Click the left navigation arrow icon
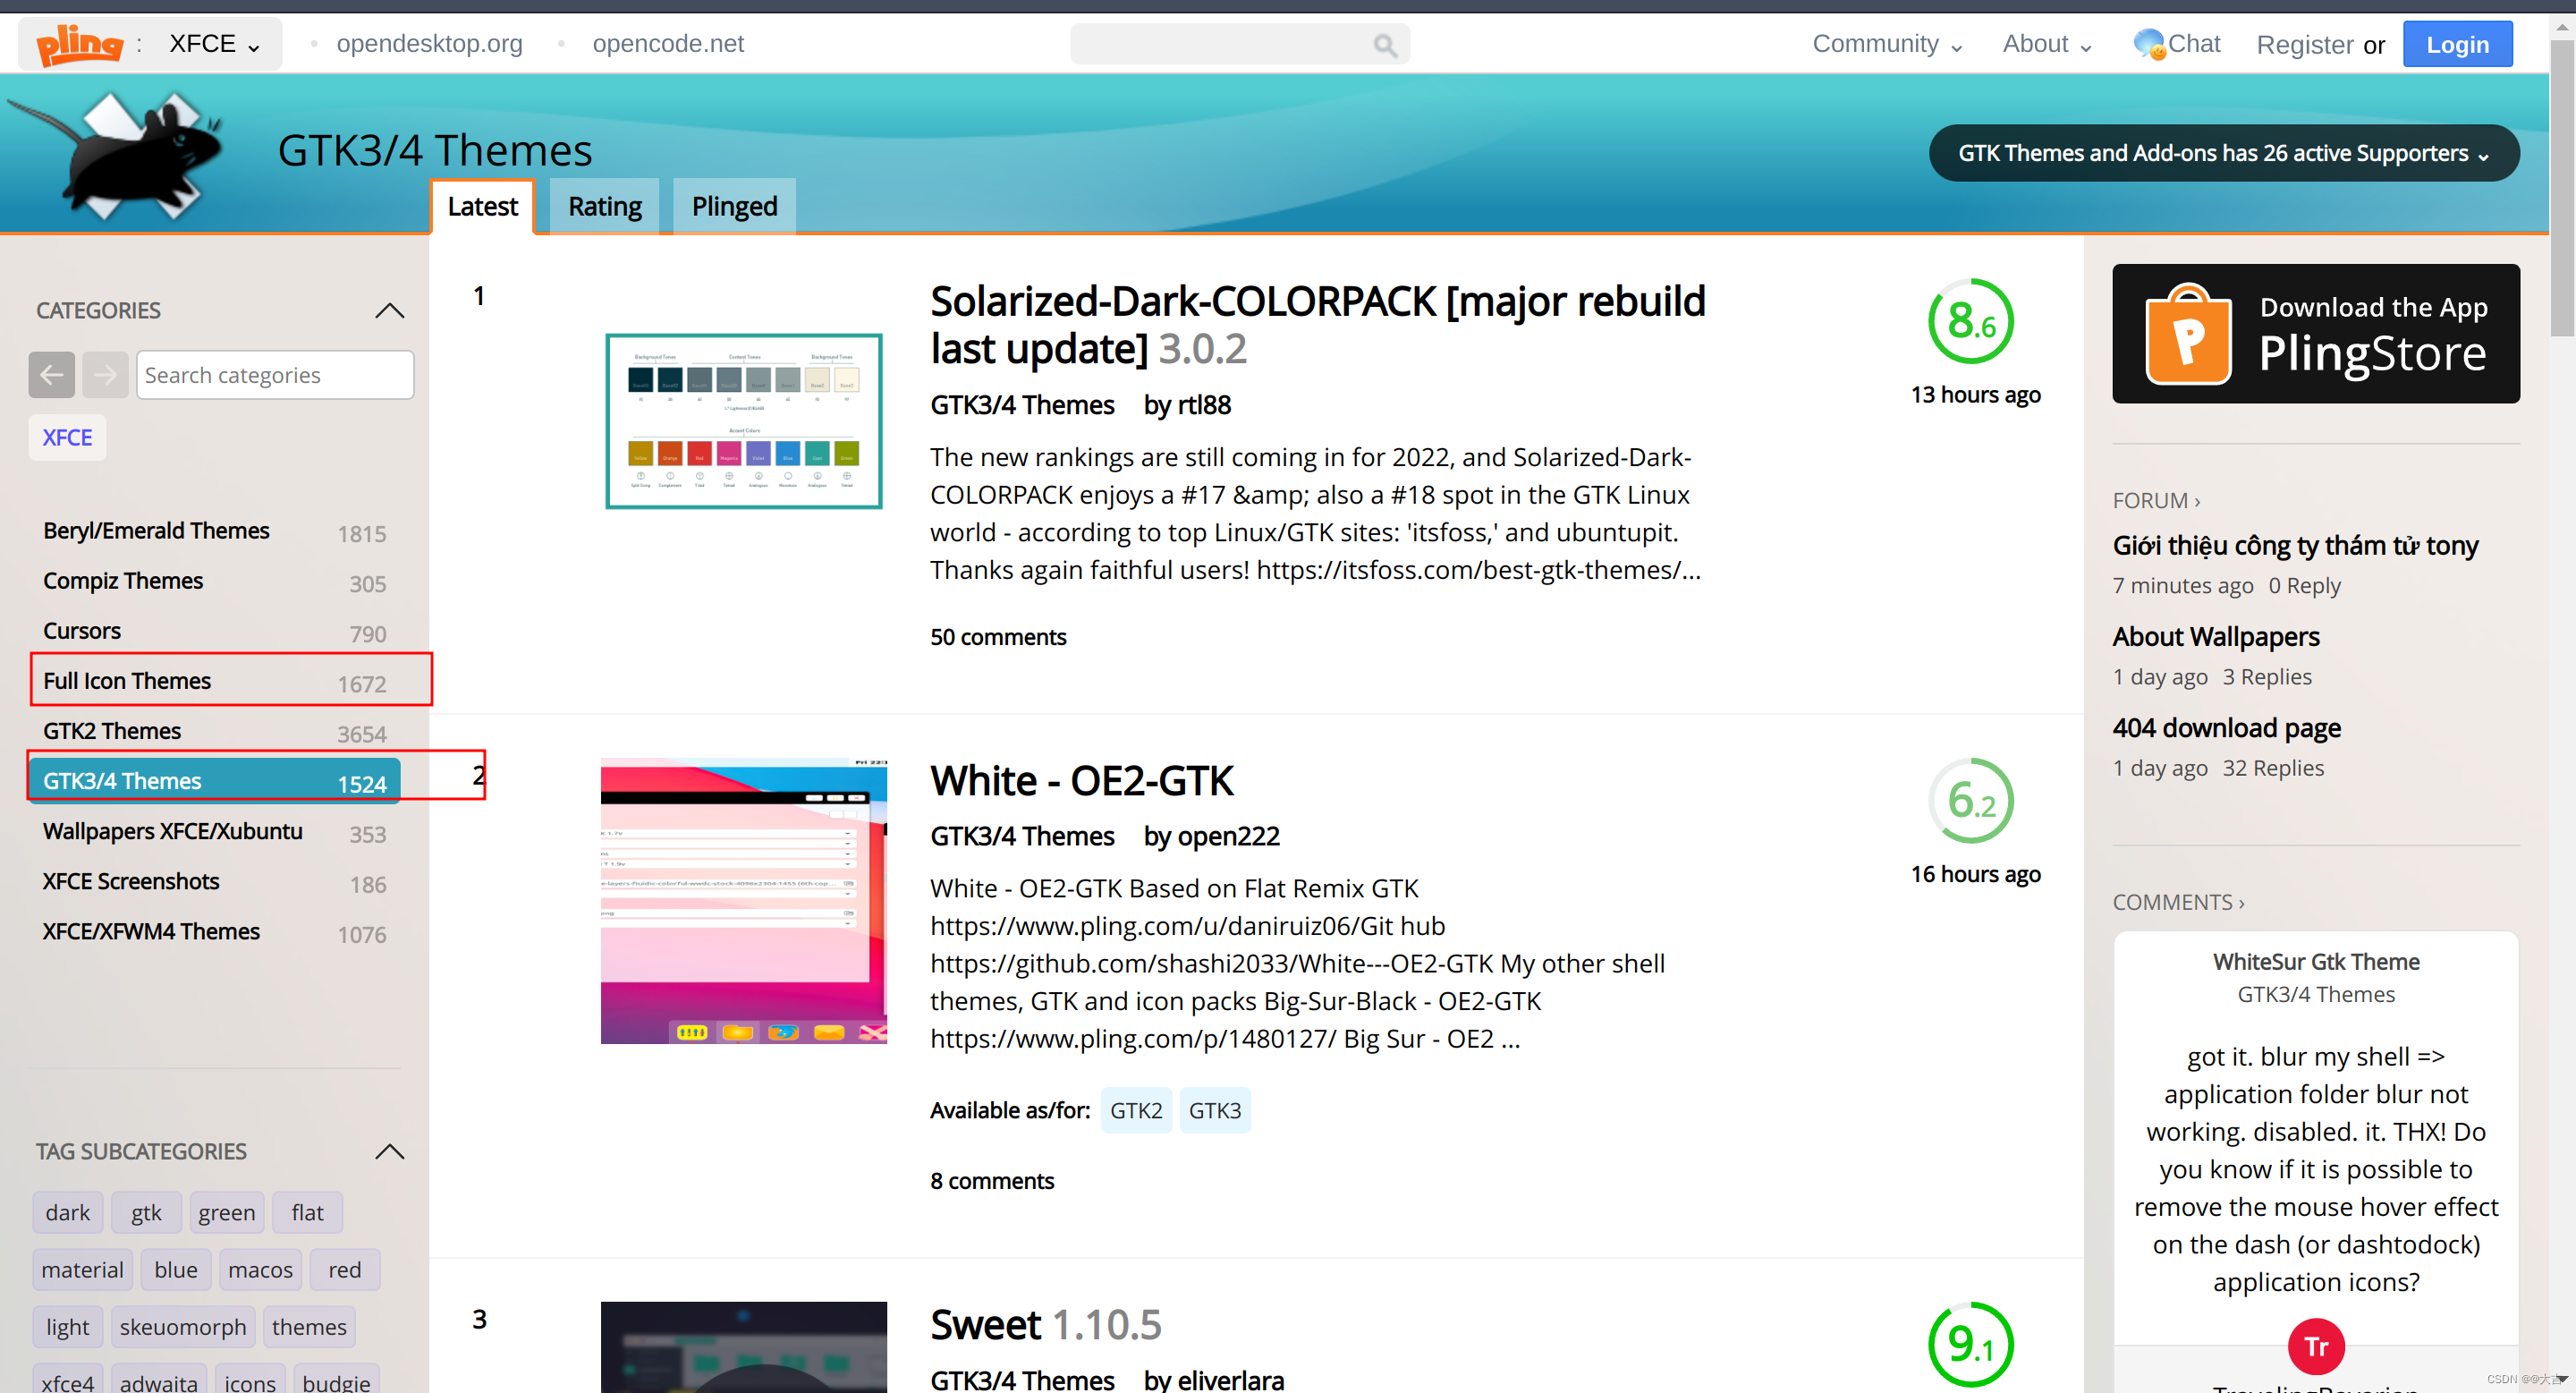Image resolution: width=2576 pixels, height=1393 pixels. tap(53, 374)
